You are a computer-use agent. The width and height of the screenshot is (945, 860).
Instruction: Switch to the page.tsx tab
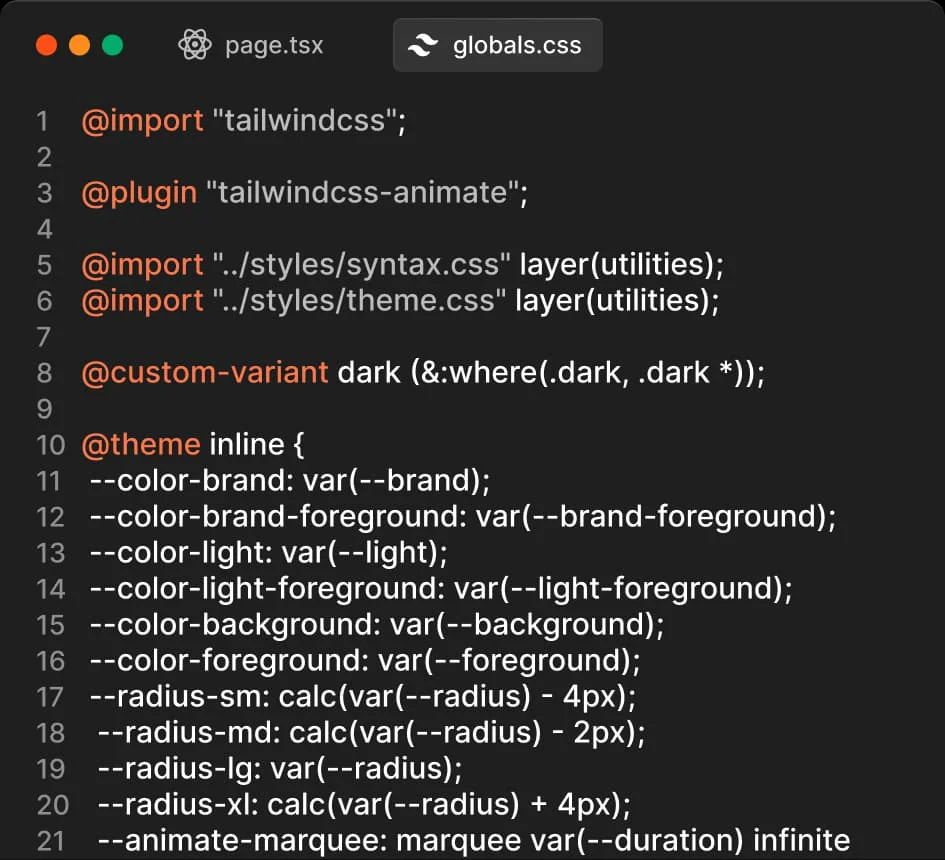274,44
